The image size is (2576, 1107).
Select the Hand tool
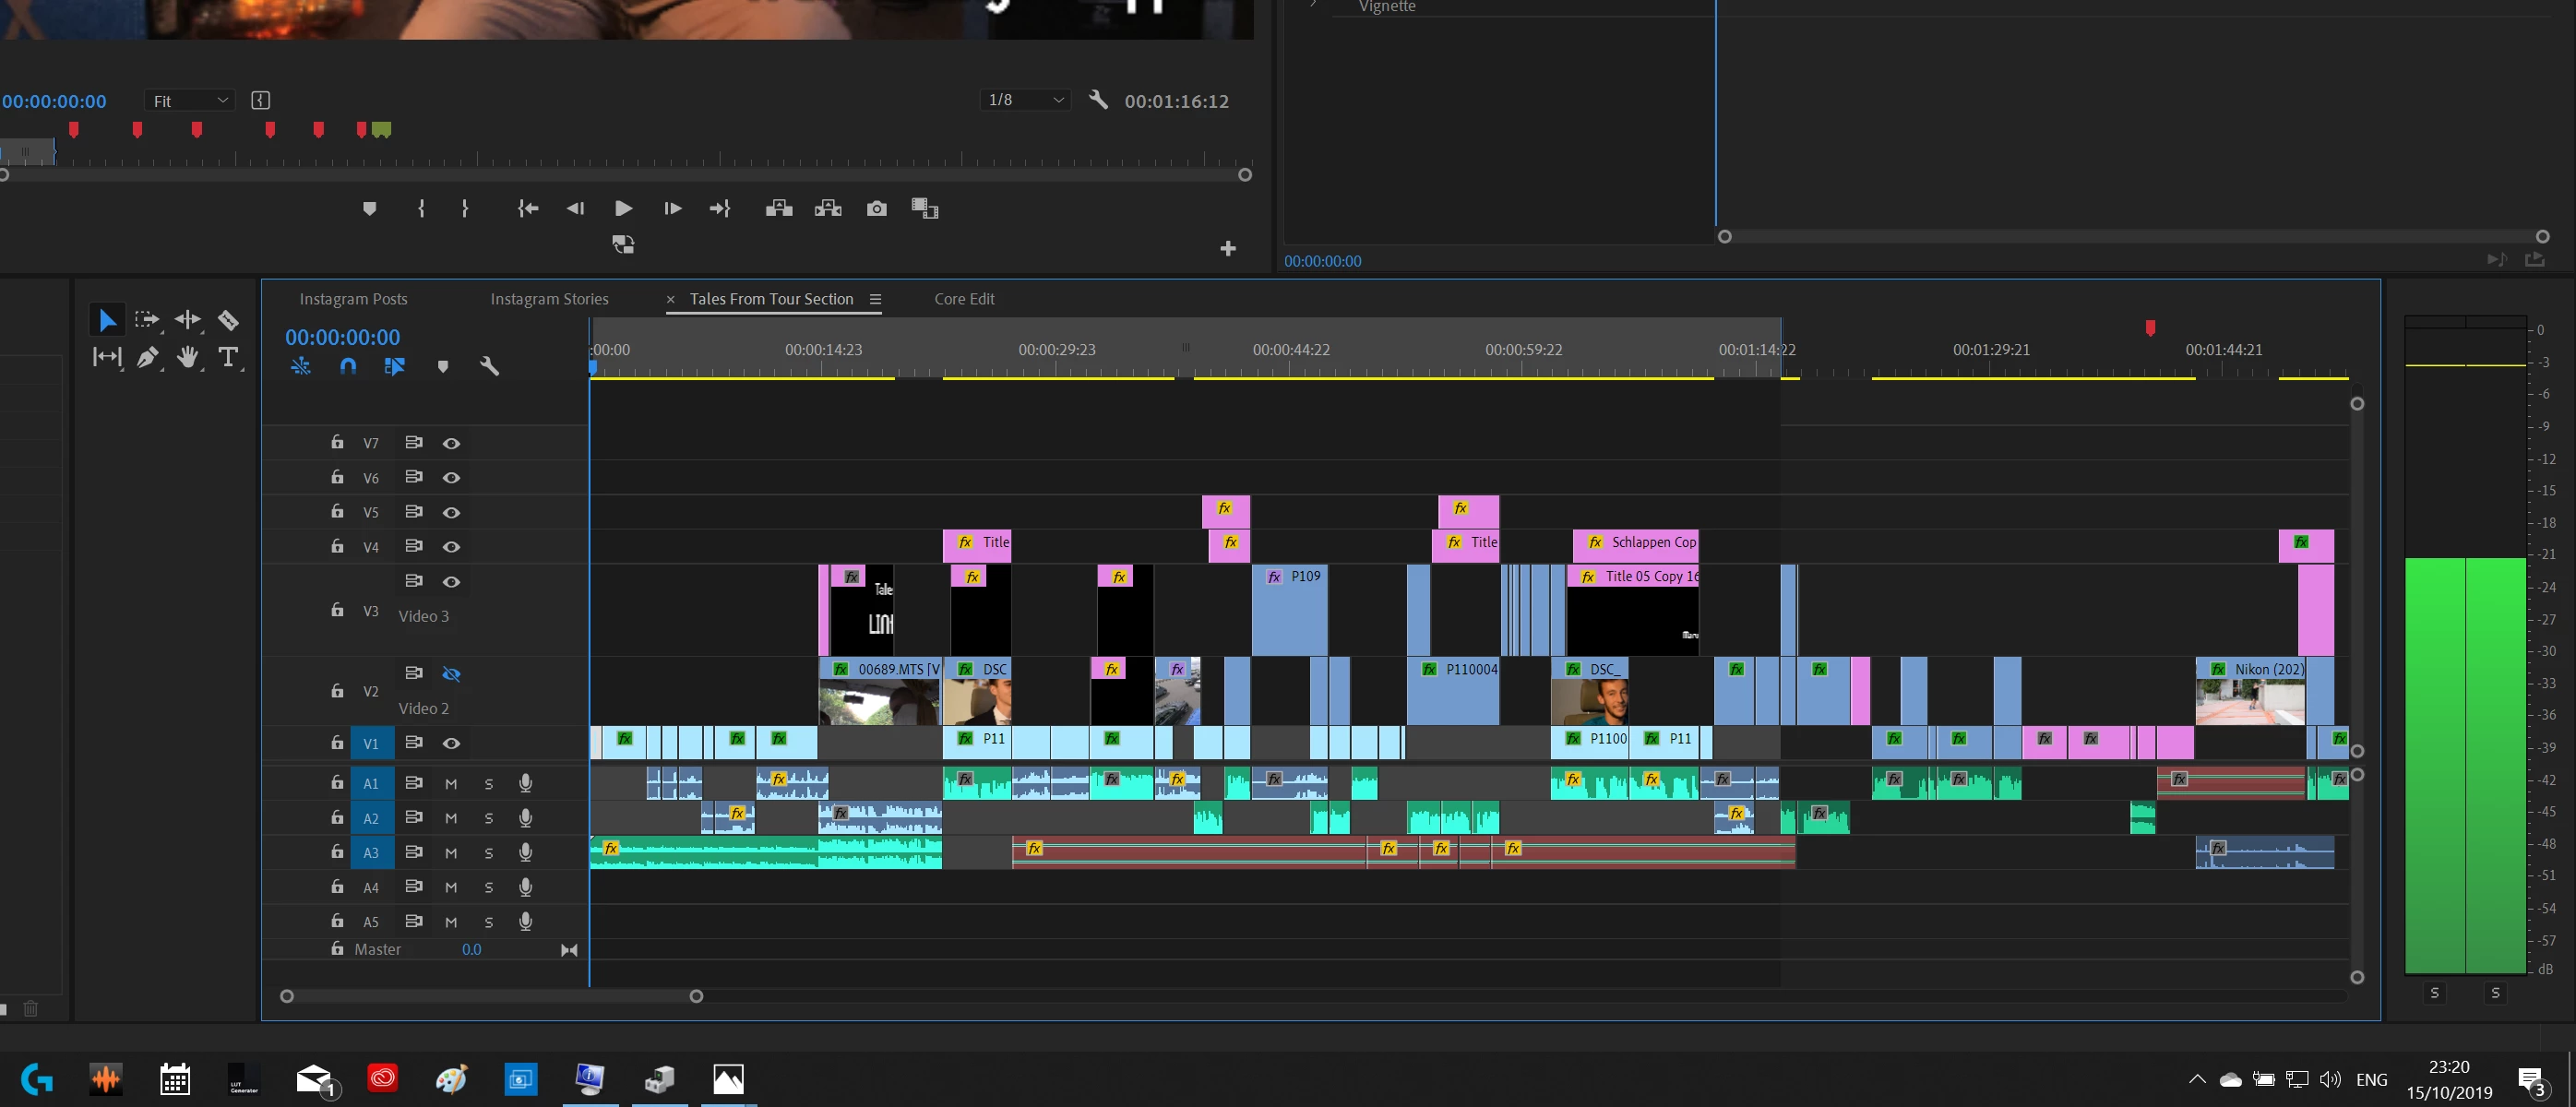[x=187, y=357]
